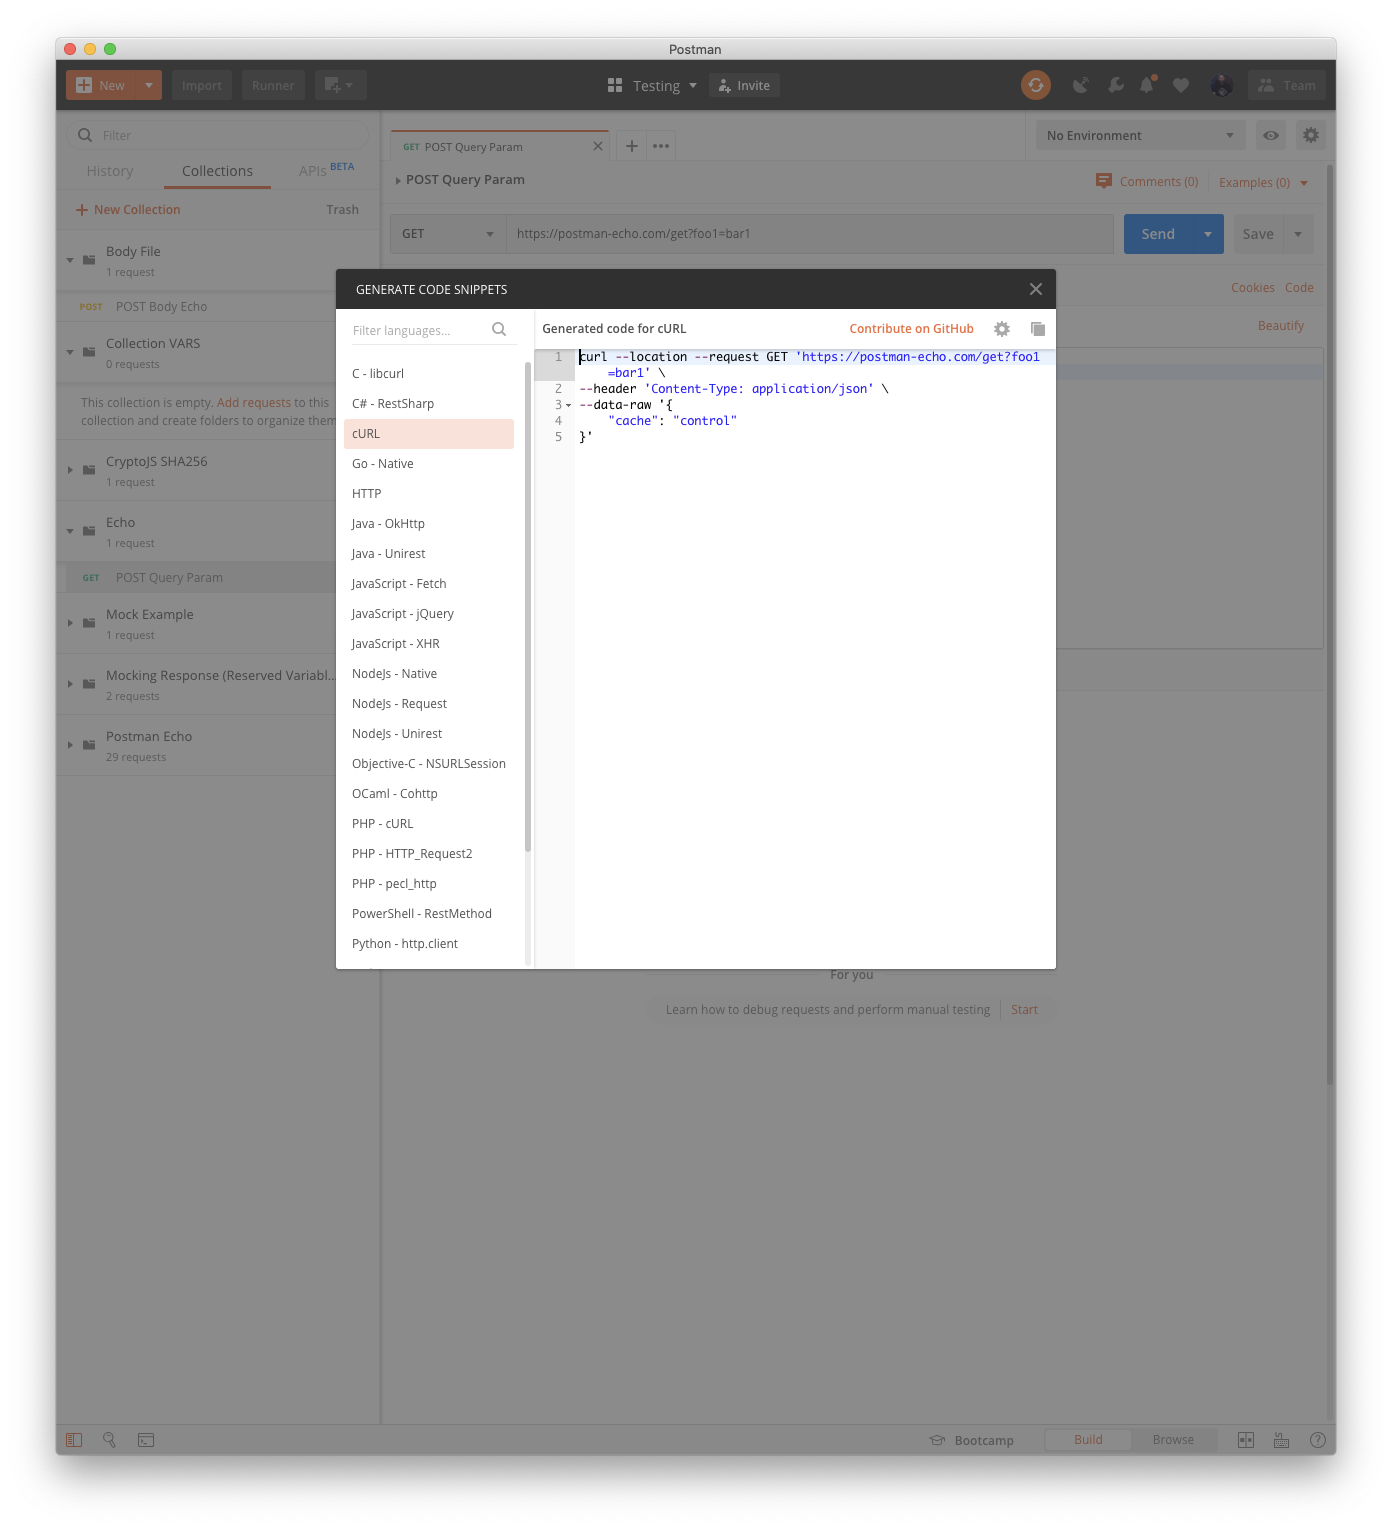Switch to Browse mode
Image resolution: width=1392 pixels, height=1529 pixels.
point(1173,1440)
